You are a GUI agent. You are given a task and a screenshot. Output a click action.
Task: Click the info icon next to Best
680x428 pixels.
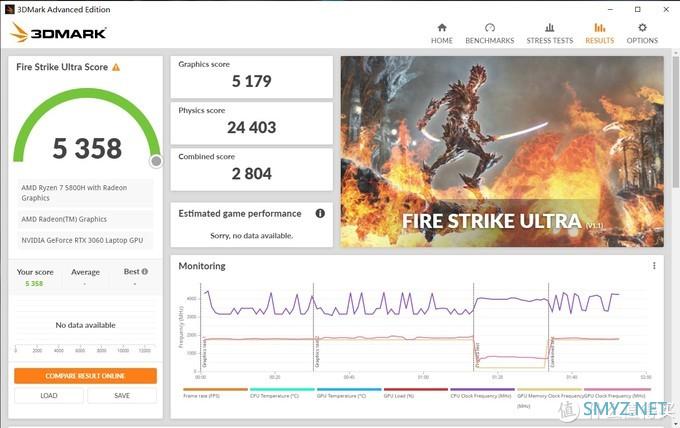point(145,271)
